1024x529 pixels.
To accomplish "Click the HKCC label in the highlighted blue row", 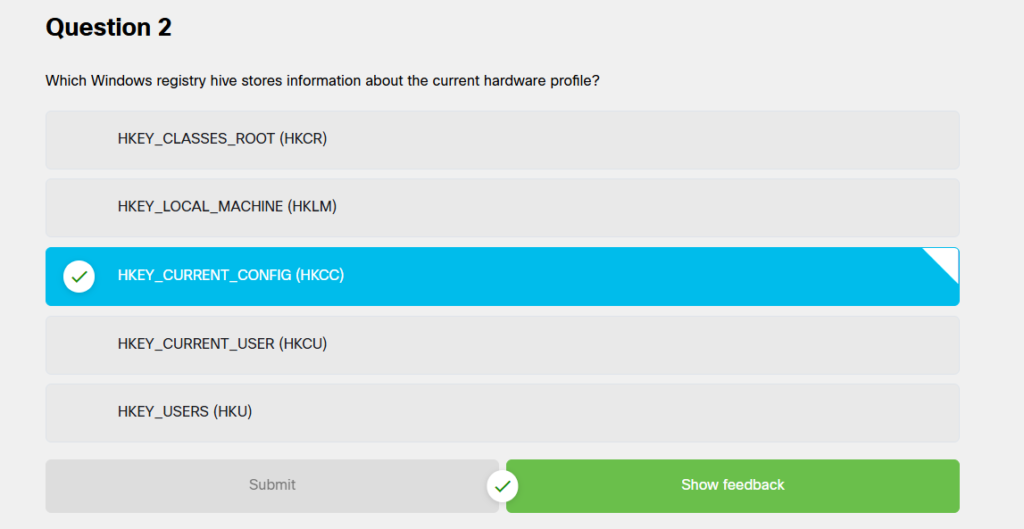I will 320,275.
